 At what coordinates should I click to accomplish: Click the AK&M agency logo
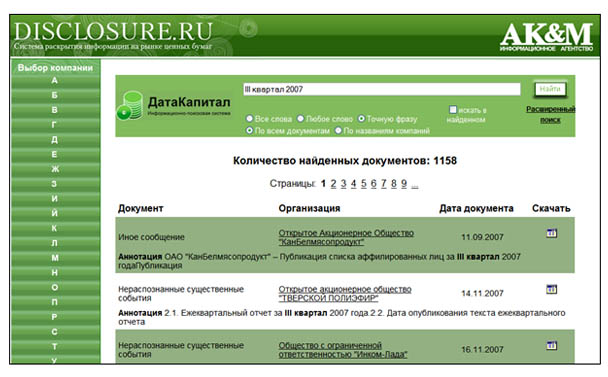tap(546, 37)
